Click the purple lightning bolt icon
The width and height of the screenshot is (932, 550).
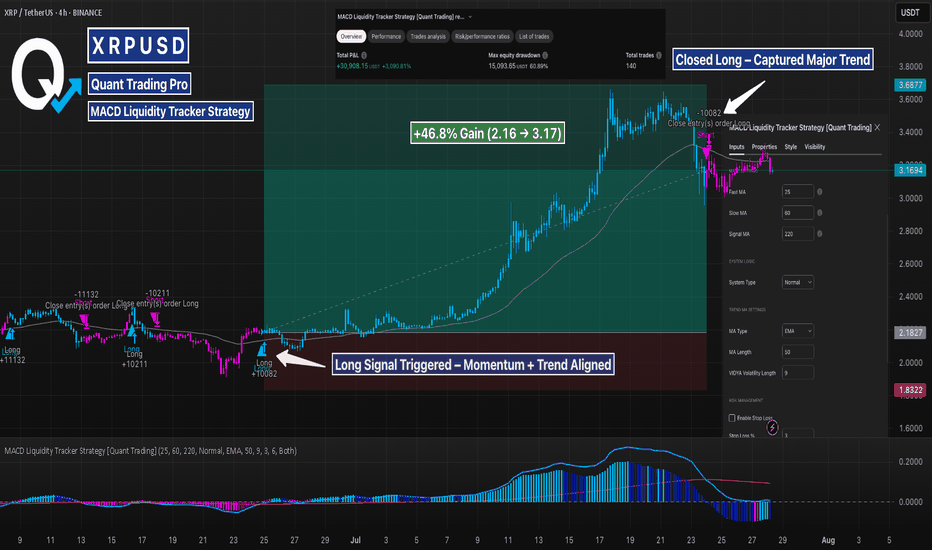772,427
